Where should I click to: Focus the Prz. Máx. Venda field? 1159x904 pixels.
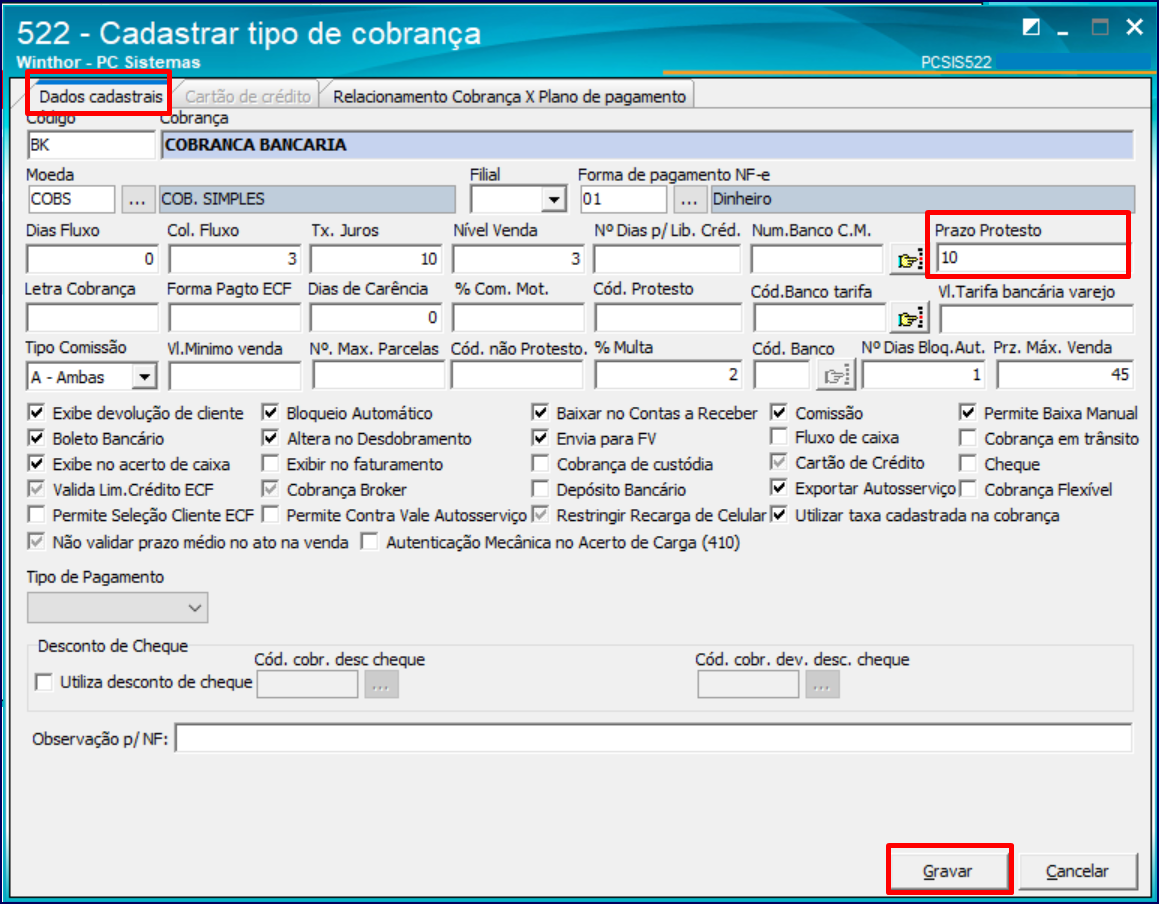pos(1065,375)
